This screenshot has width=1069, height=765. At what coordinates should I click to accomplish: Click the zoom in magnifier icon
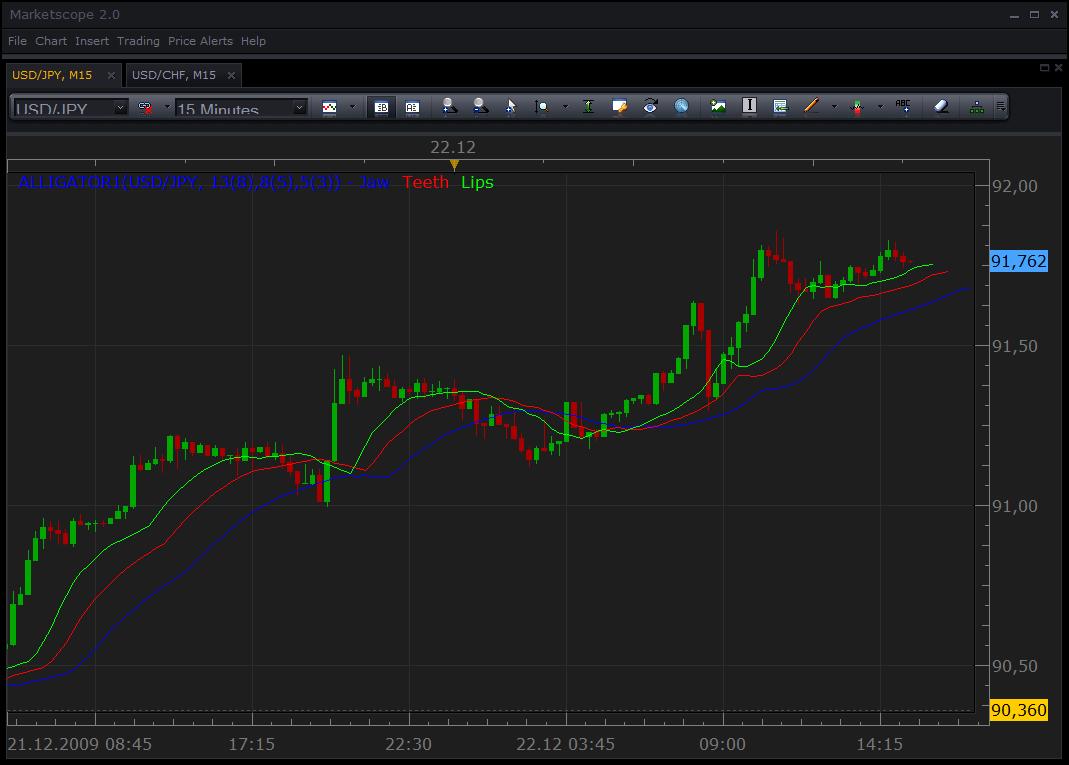pyautogui.click(x=449, y=106)
